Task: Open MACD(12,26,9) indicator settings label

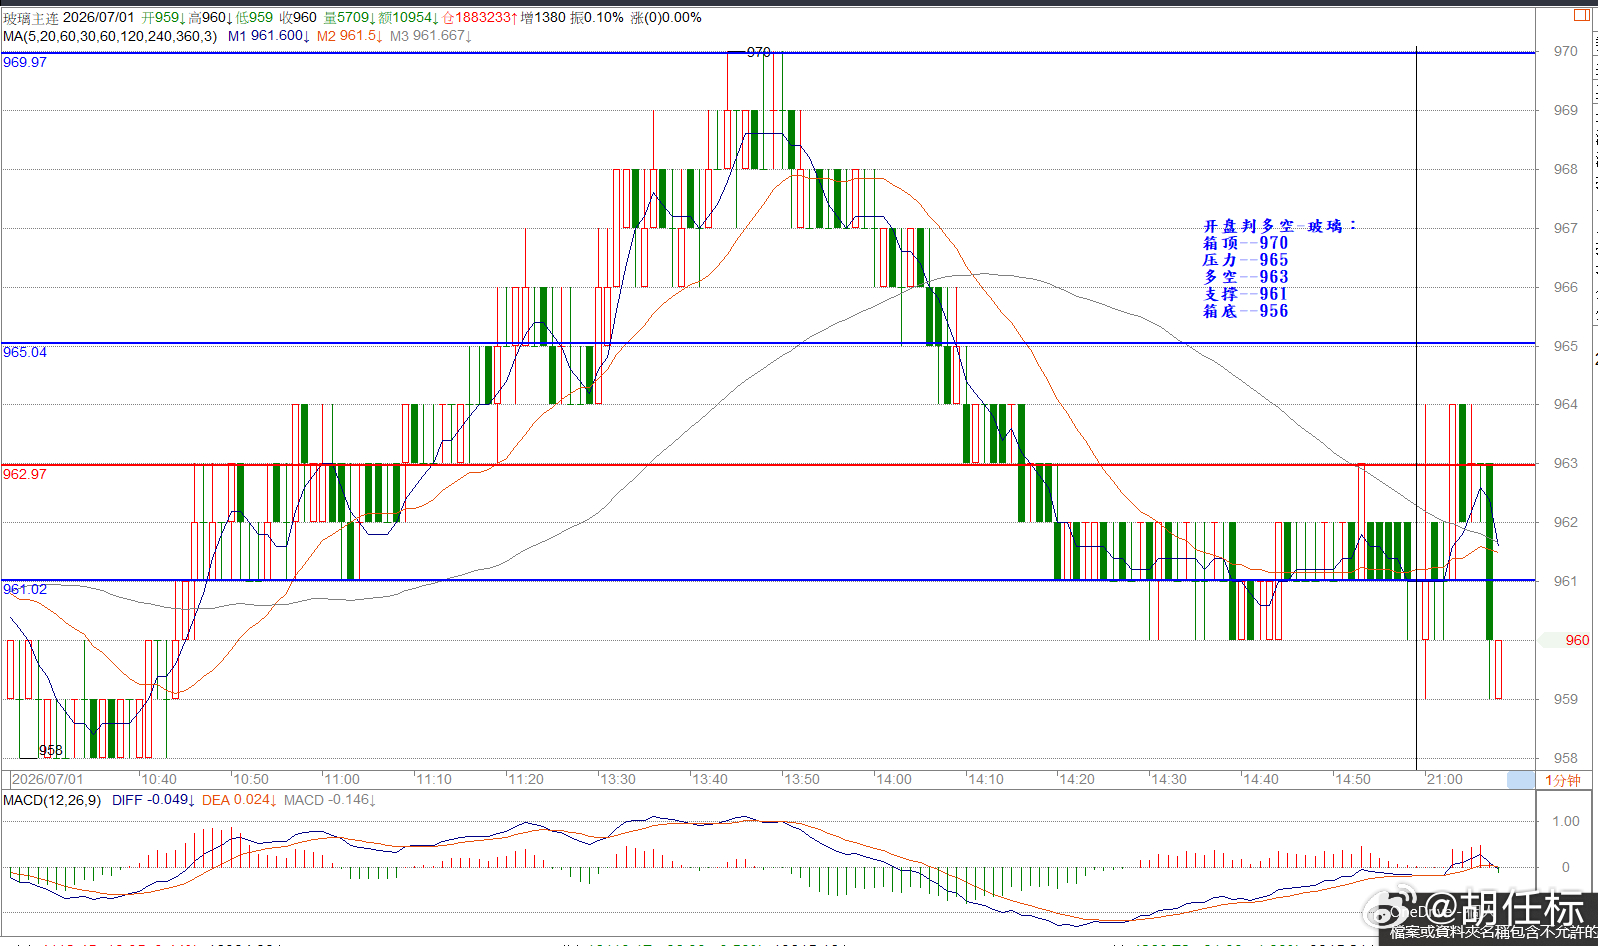Action: pos(52,800)
